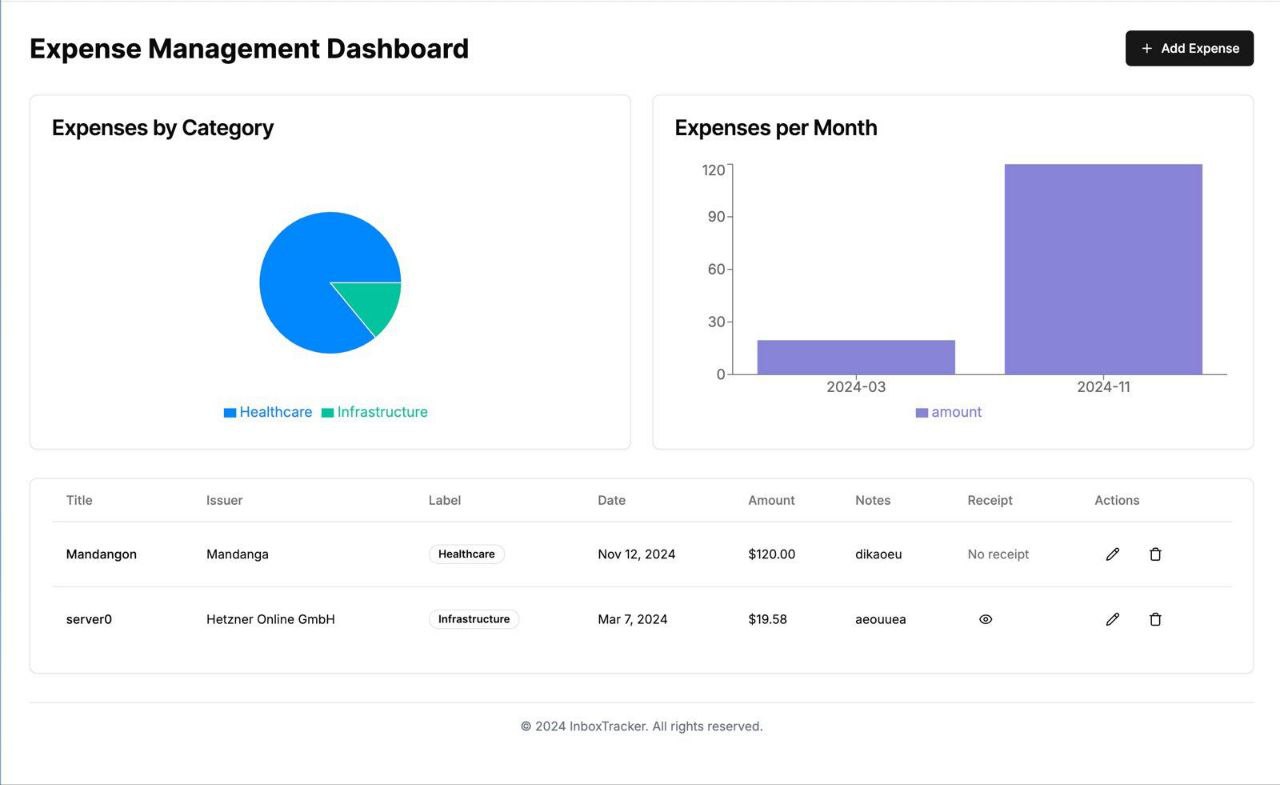Click the Mar 7, 2024 date cell

coord(632,619)
